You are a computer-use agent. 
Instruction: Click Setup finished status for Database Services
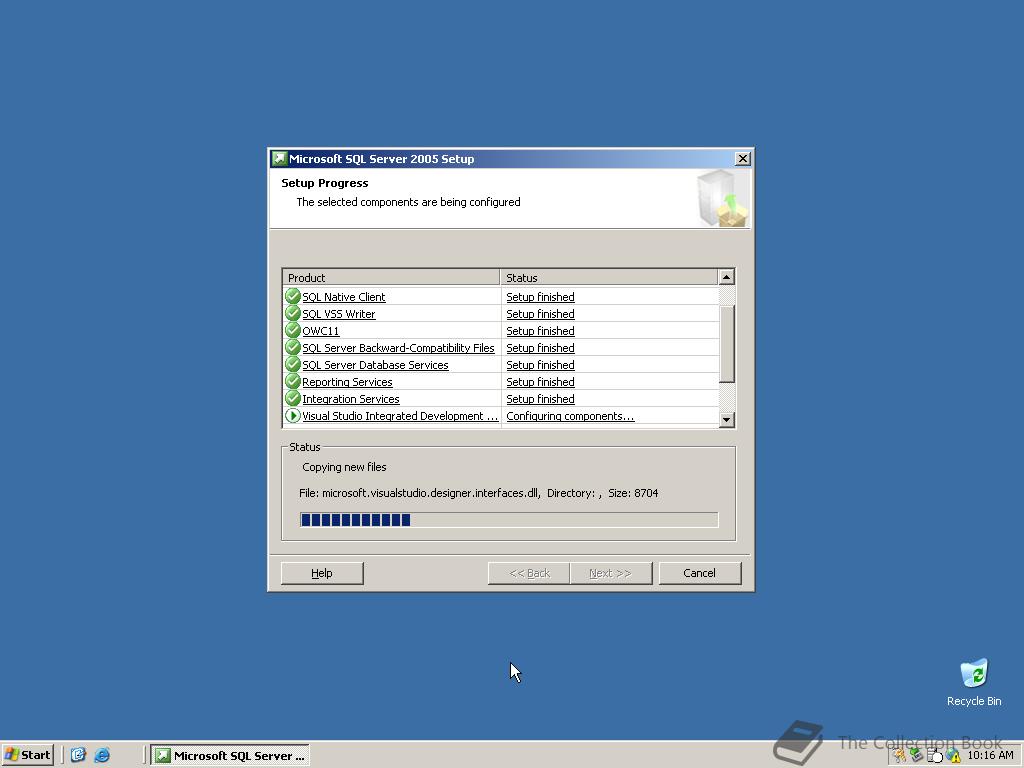coord(540,364)
